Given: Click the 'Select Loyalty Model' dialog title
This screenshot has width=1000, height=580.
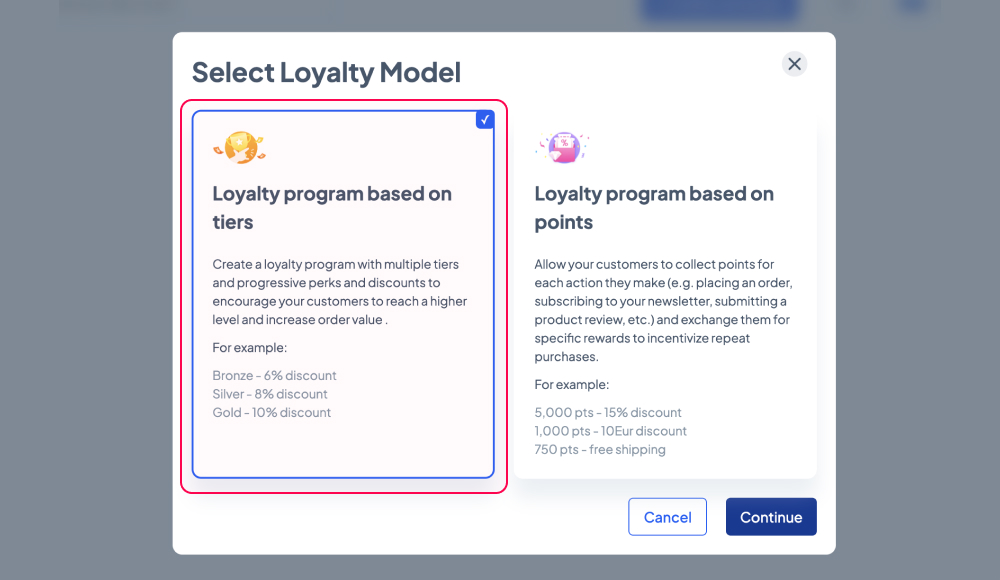Looking at the screenshot, I should [326, 72].
